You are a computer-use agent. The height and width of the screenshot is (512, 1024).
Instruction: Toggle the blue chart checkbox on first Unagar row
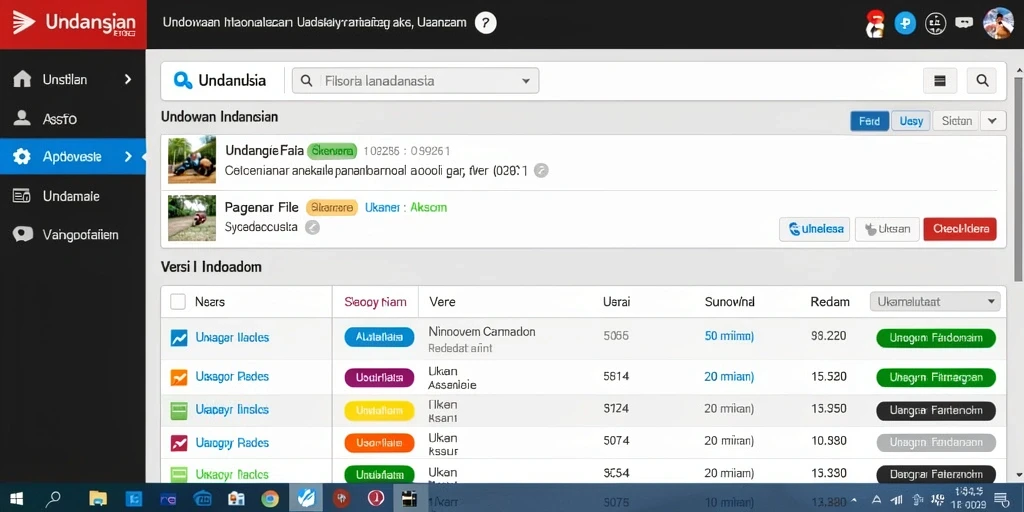(178, 338)
